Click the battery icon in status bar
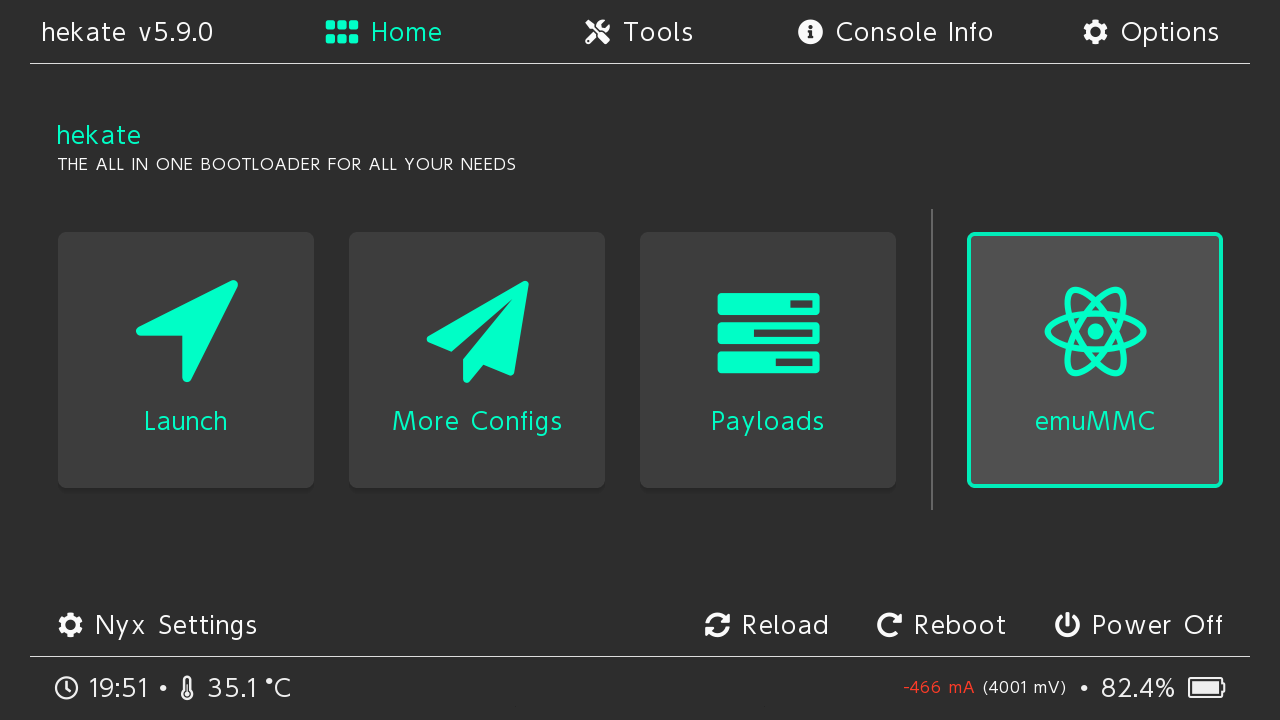This screenshot has width=1280, height=720. click(1207, 688)
